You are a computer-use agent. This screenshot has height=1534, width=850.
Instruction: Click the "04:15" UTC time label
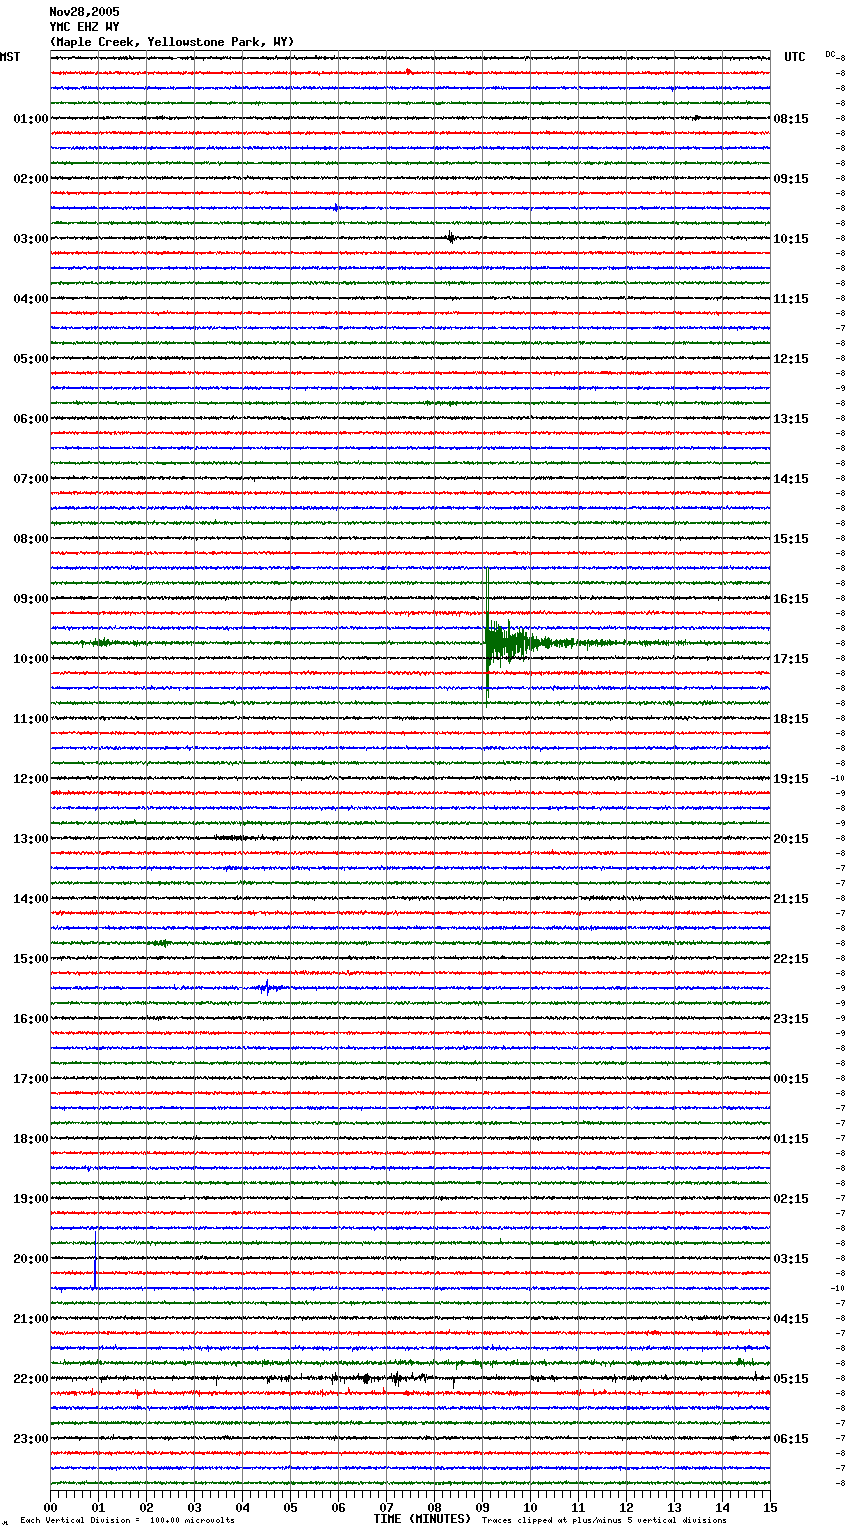791,1319
